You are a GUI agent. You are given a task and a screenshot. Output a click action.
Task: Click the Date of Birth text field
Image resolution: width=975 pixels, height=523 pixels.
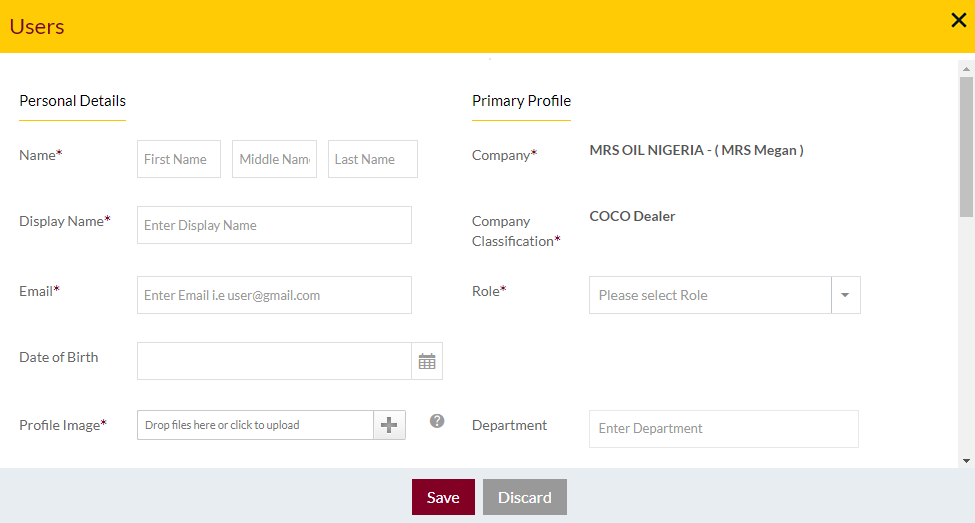(274, 361)
